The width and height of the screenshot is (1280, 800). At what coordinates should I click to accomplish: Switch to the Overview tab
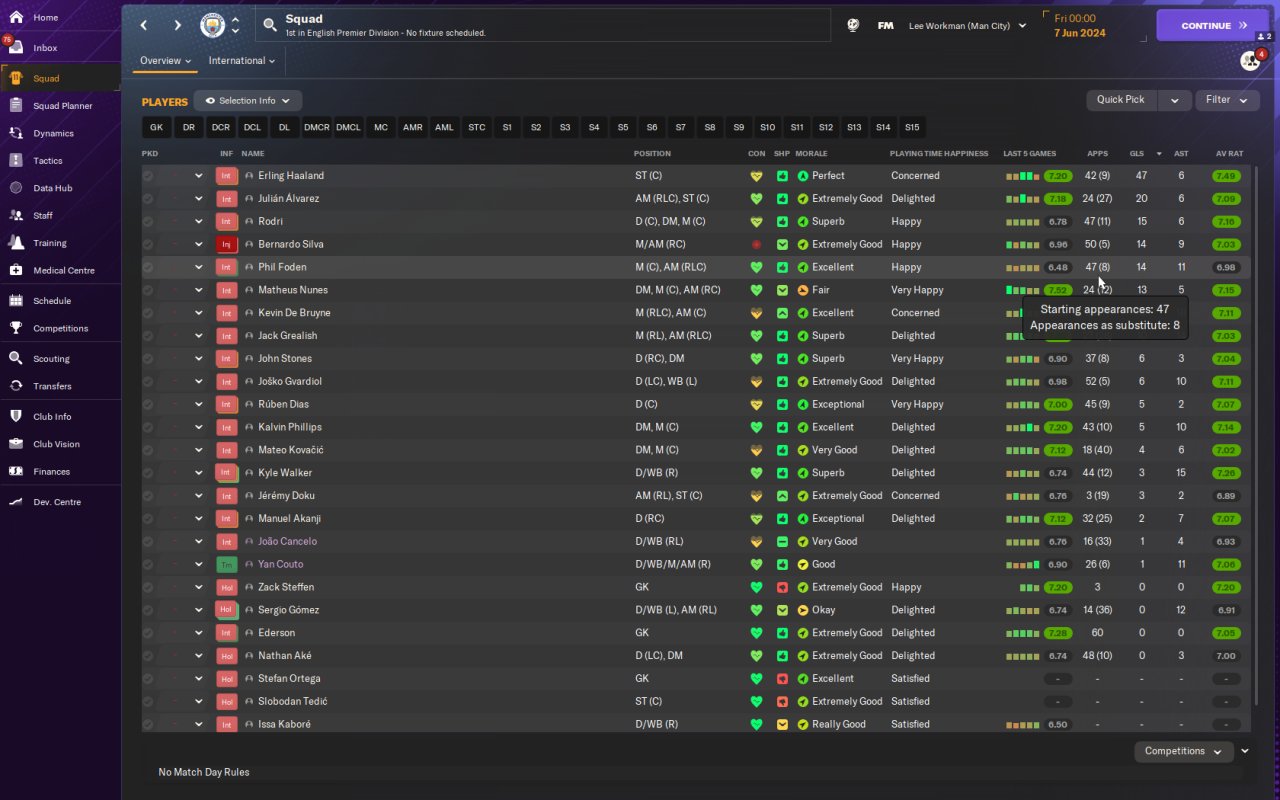165,61
